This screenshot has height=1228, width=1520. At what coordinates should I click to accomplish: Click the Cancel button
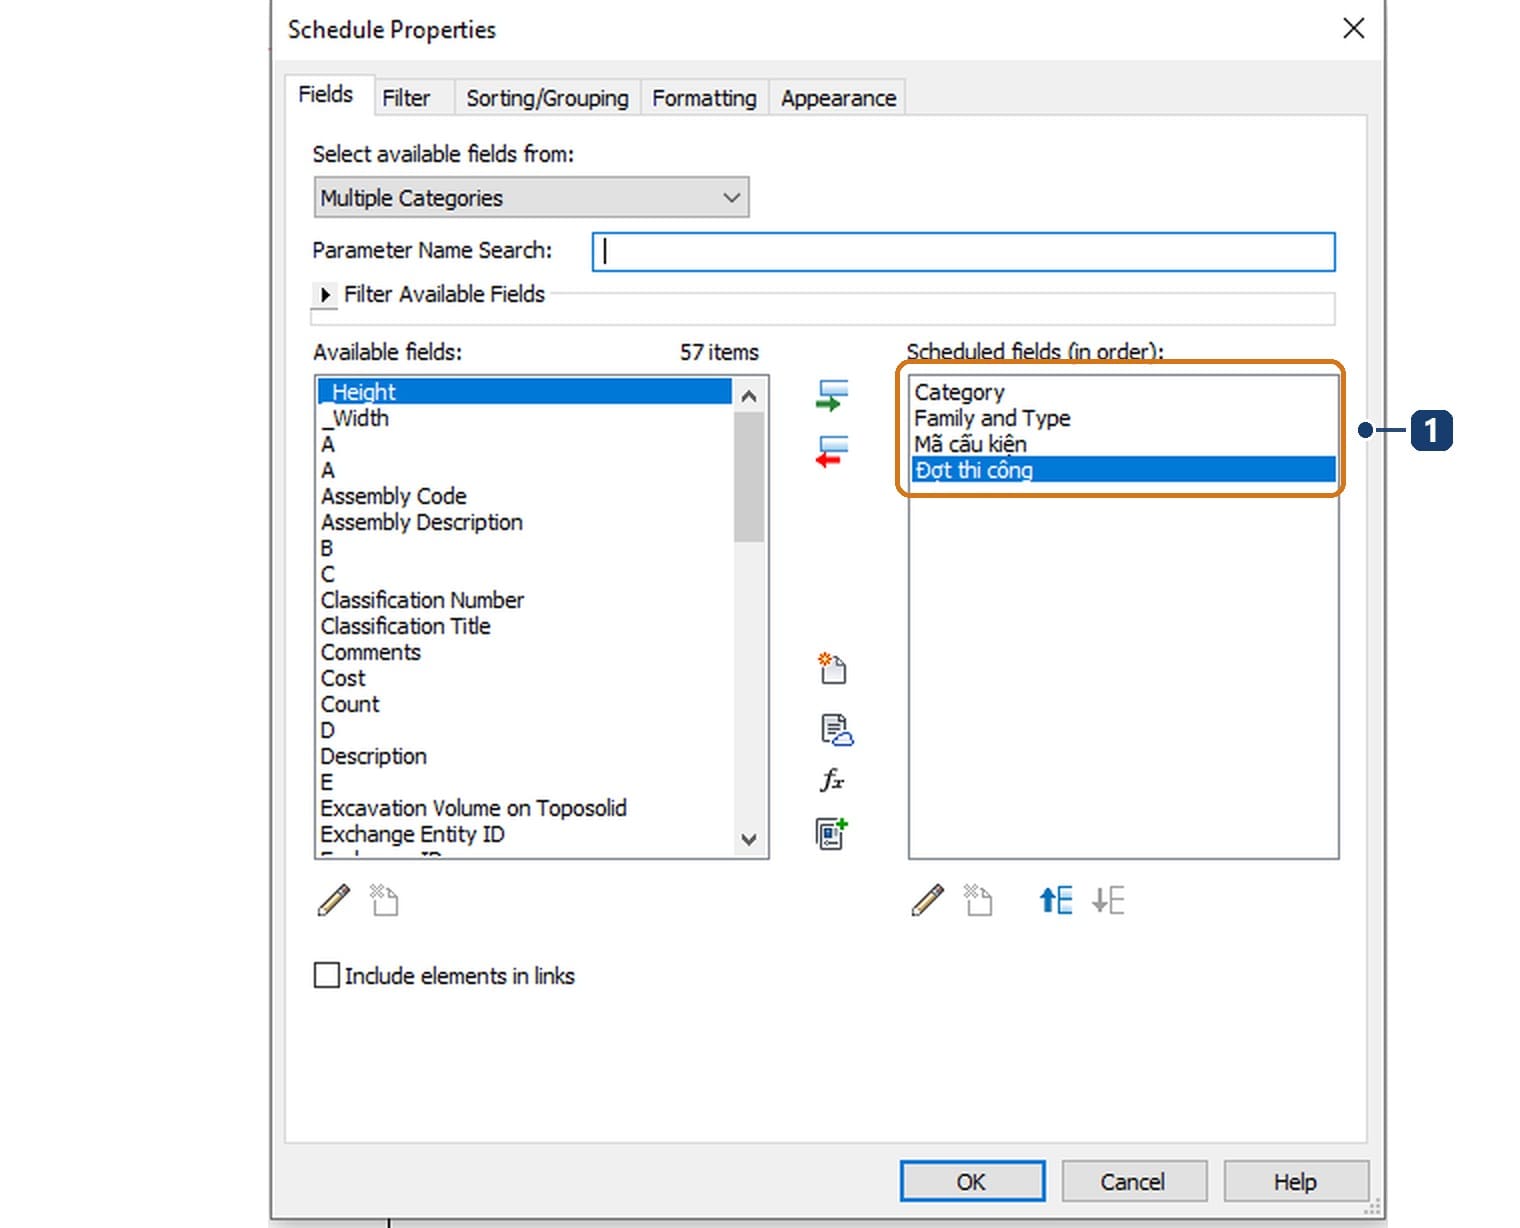[1133, 1181]
